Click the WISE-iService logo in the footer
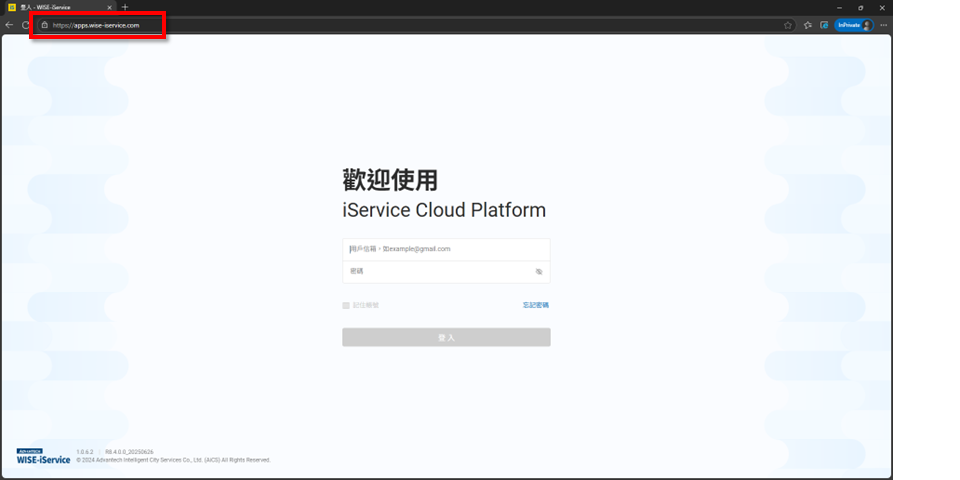Viewport: 960px width, 480px height. 43,457
